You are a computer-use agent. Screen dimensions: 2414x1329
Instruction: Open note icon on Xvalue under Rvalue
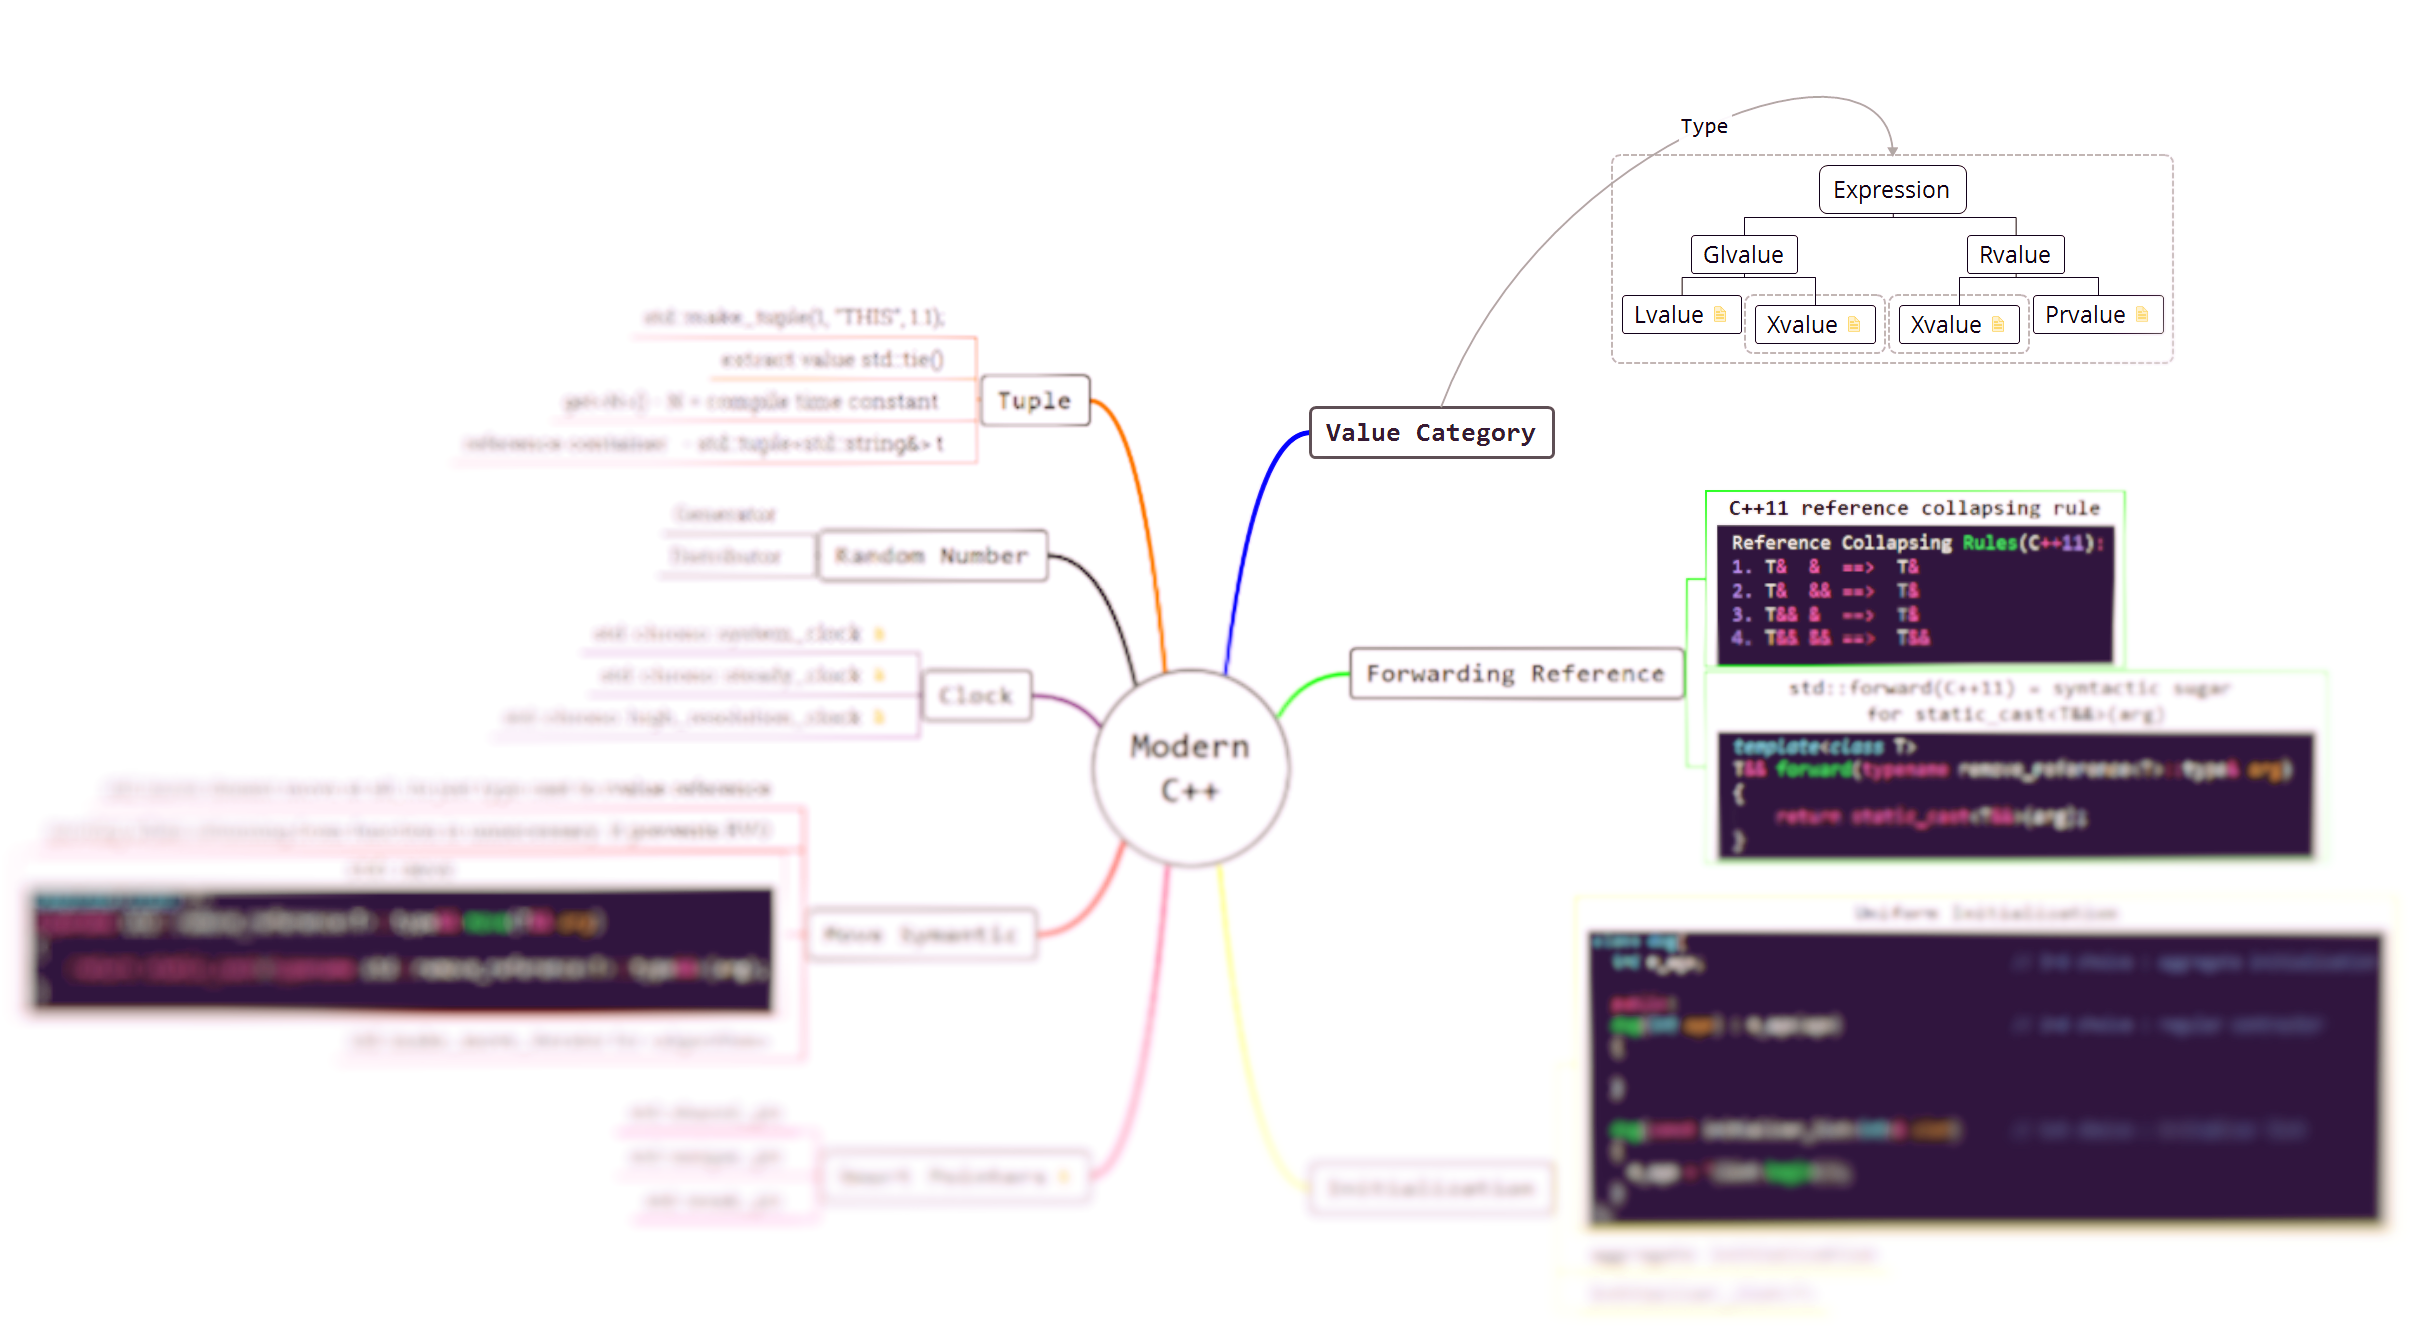click(1997, 325)
